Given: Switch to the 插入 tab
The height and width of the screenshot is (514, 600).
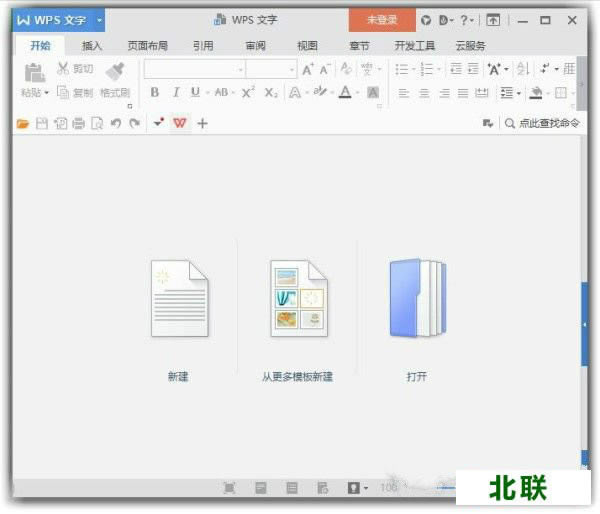Looking at the screenshot, I should click(x=92, y=46).
